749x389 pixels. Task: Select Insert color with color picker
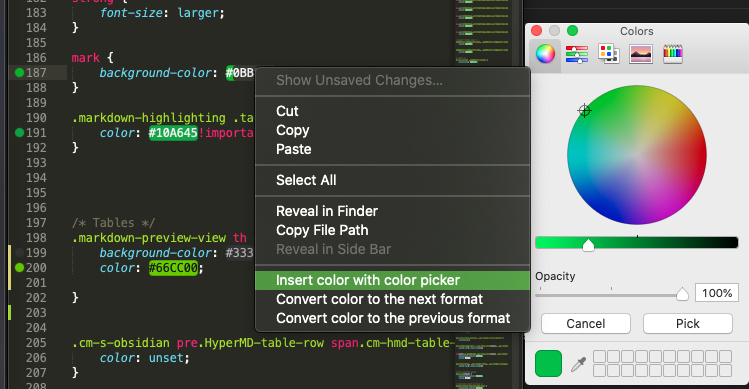[x=393, y=280]
